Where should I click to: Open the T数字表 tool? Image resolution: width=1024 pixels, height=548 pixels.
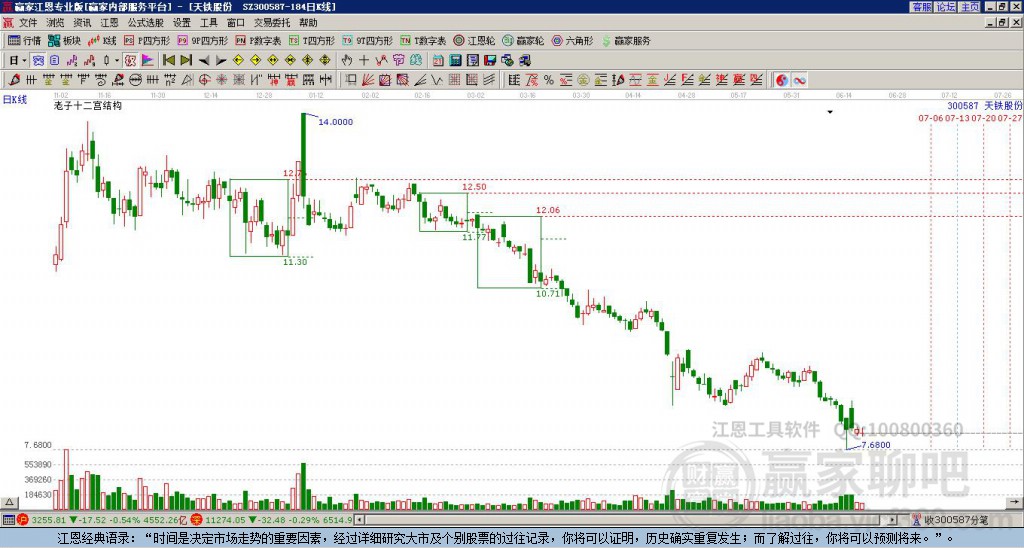click(x=423, y=40)
